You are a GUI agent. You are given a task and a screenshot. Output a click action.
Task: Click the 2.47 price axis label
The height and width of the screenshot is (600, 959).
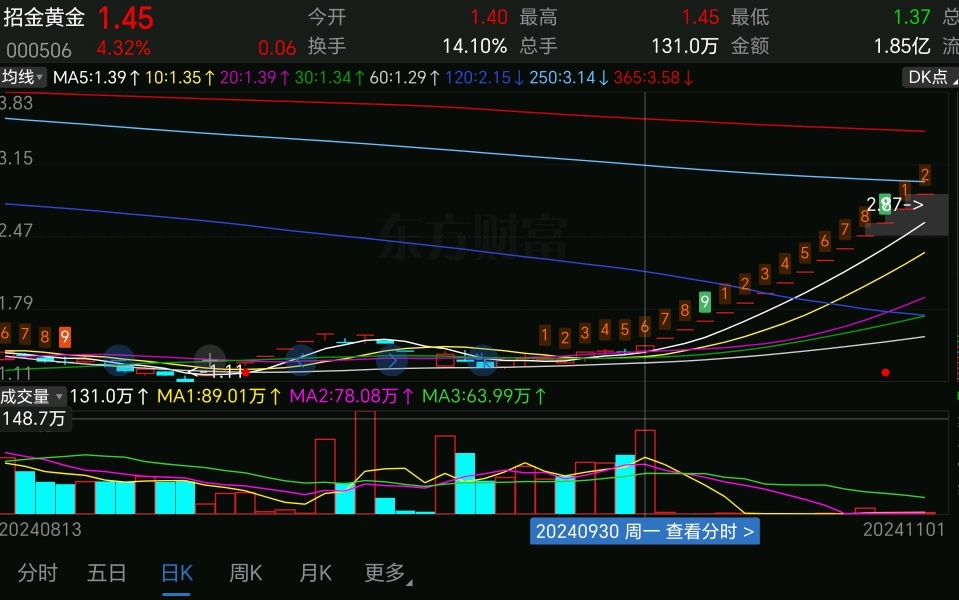click(x=17, y=231)
